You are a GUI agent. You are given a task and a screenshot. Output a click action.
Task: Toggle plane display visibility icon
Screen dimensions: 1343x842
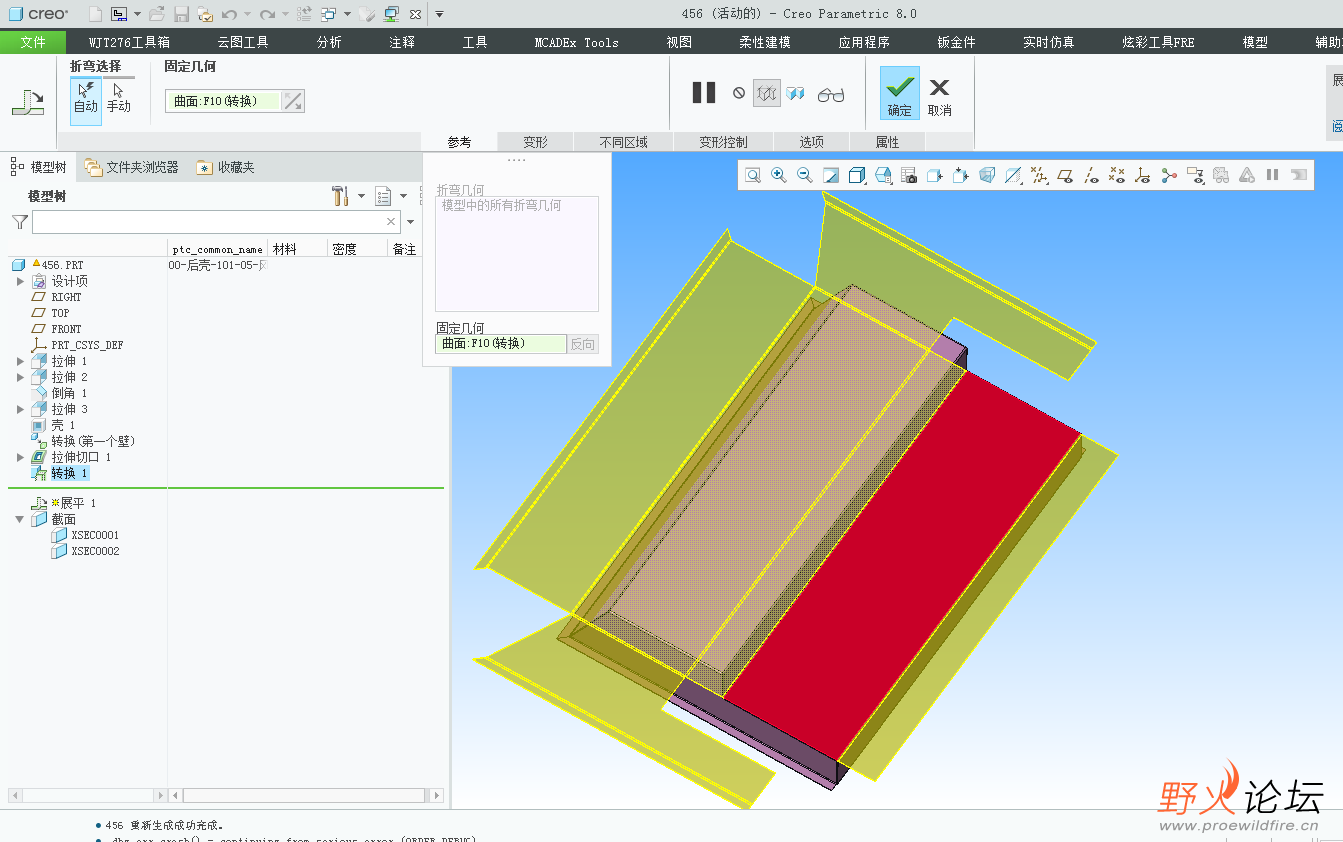click(1064, 175)
